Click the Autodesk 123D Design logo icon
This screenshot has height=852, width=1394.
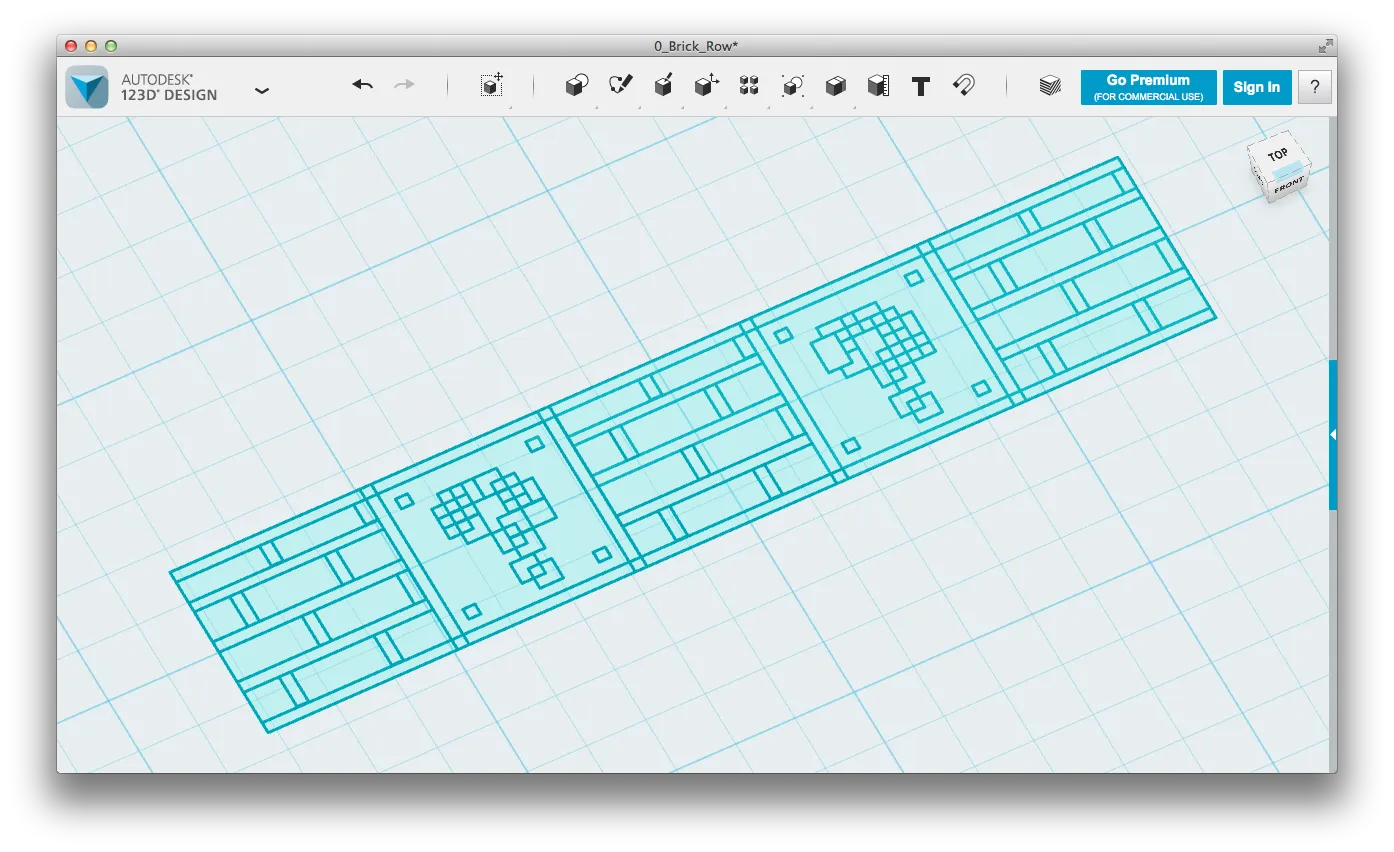tap(87, 87)
